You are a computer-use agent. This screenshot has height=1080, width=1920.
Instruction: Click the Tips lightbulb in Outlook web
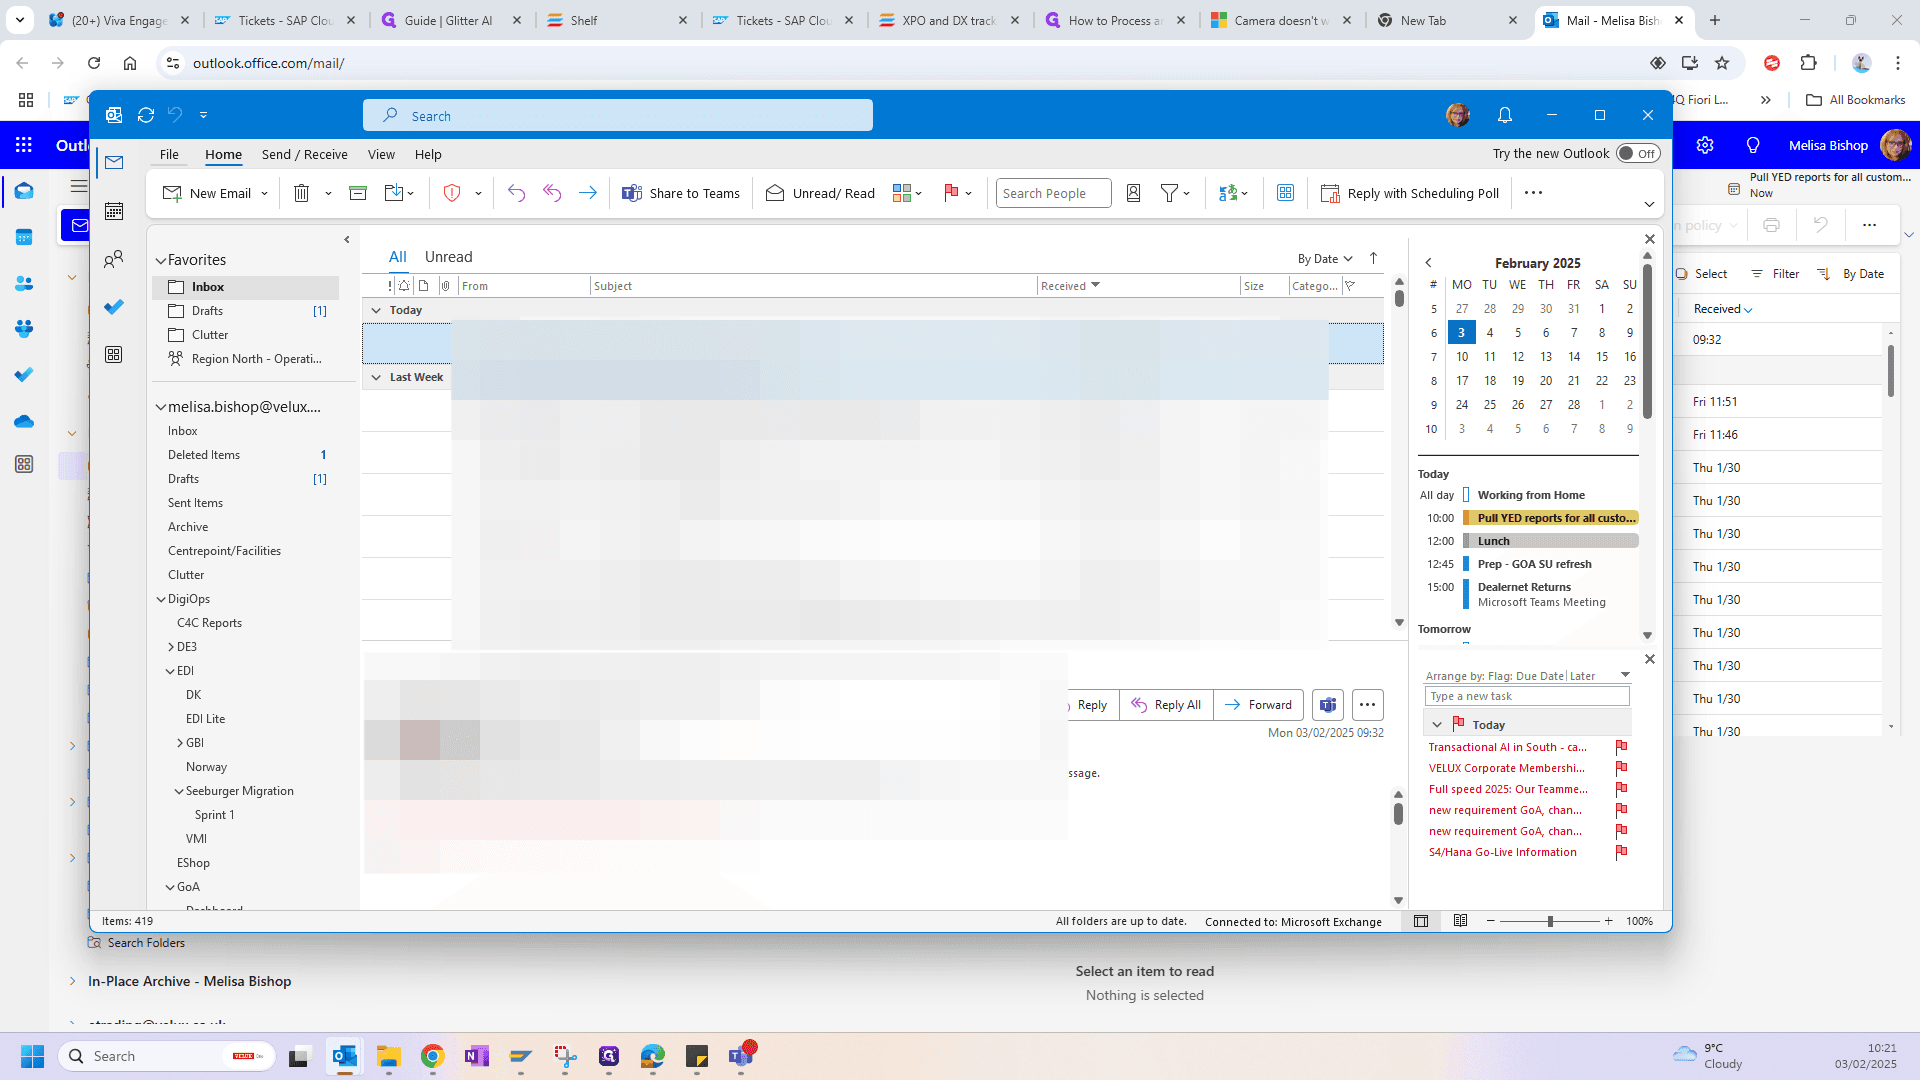coord(1753,145)
